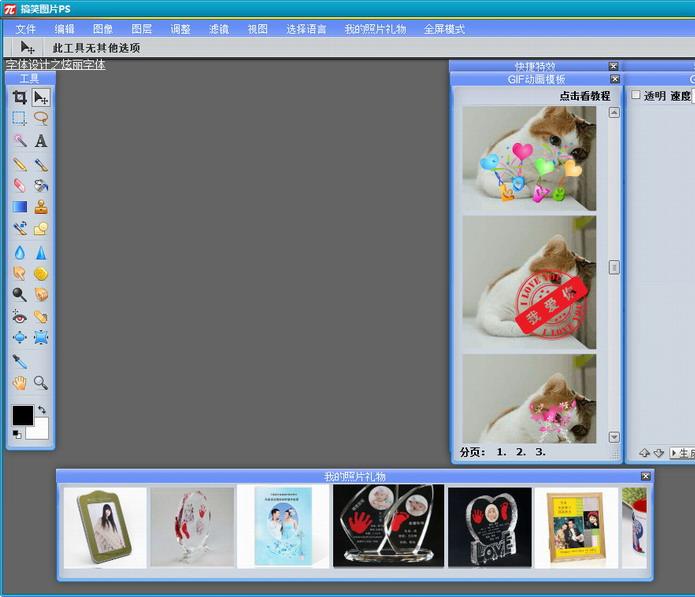Activate the Red Eye removal tool
Image resolution: width=695 pixels, height=597 pixels.
tap(19, 316)
